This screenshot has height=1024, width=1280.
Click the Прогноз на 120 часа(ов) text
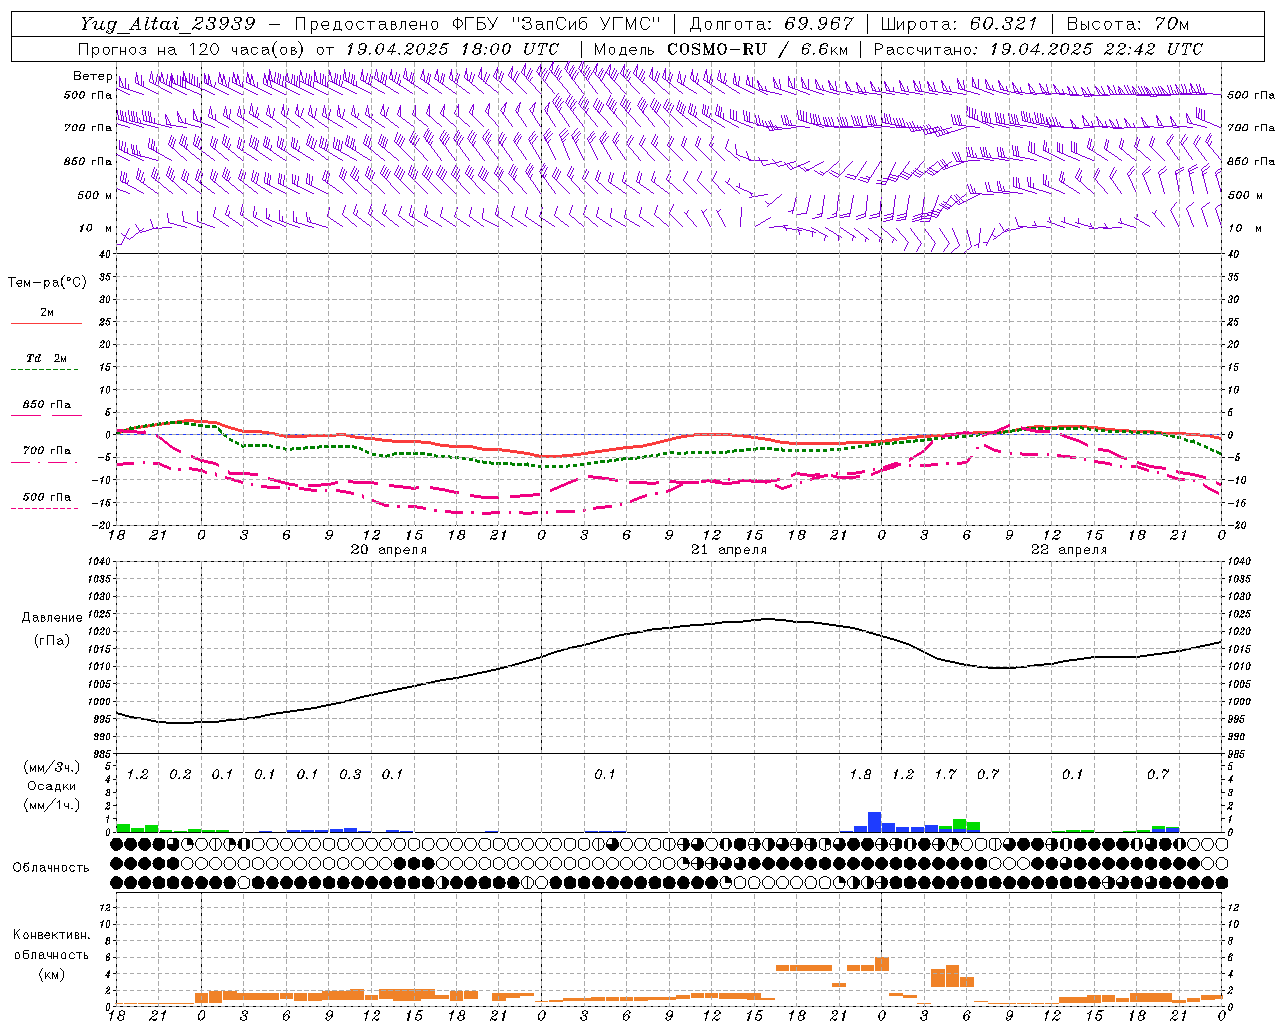[x=193, y=49]
